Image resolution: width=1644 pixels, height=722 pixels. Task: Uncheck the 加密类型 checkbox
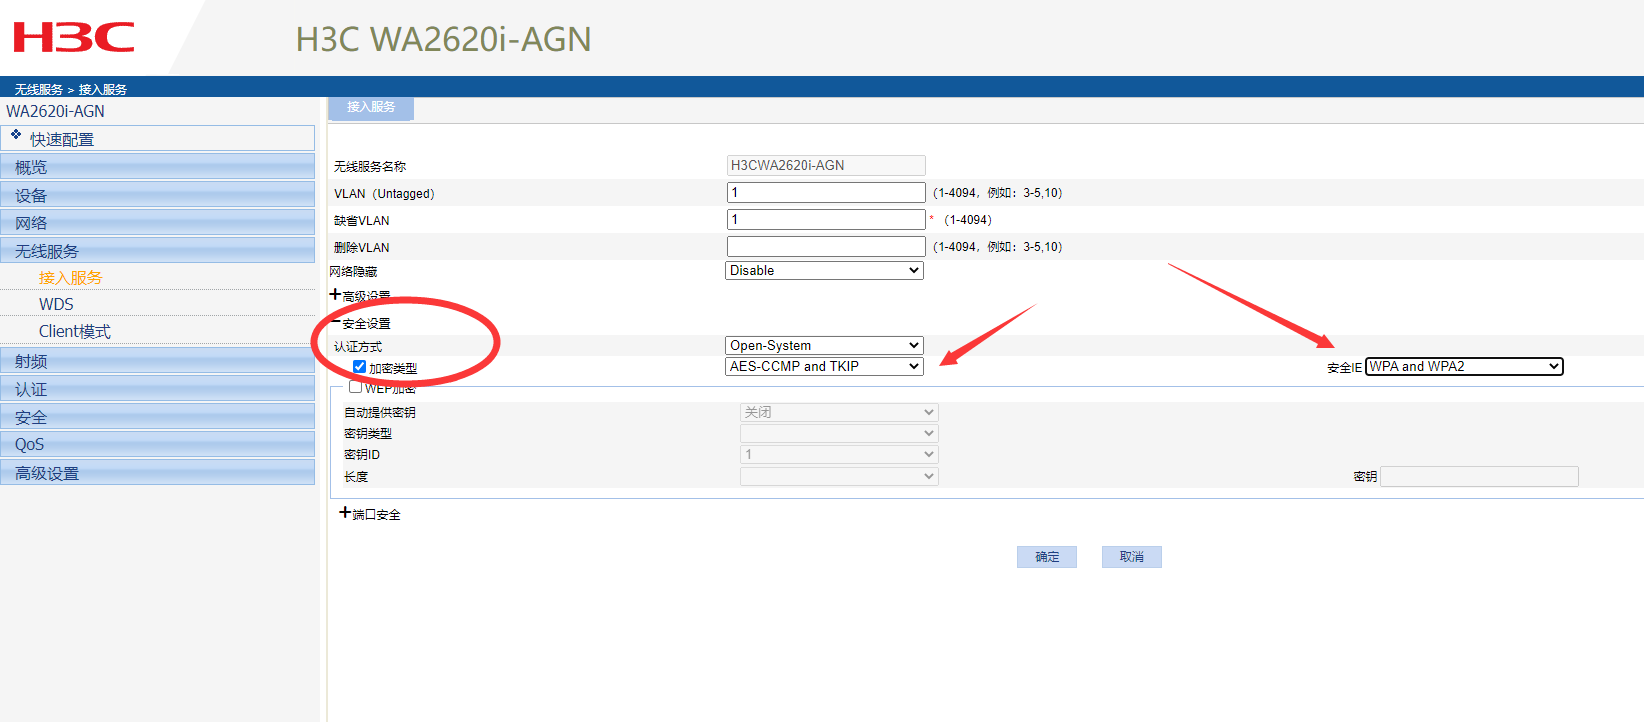359,367
